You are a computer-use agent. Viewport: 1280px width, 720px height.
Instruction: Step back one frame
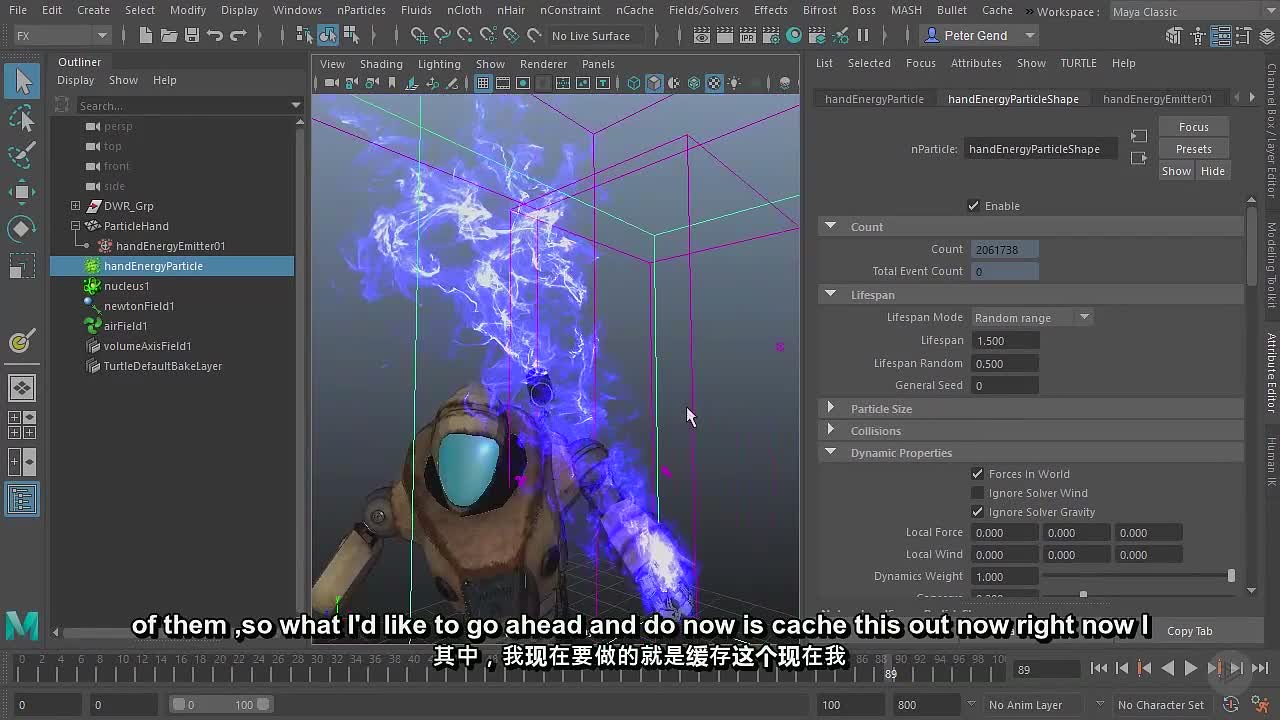(1122, 669)
